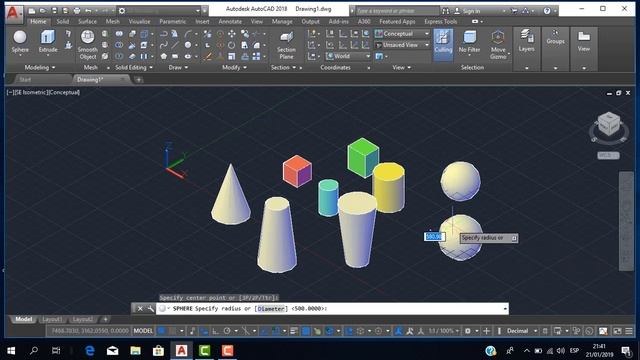The height and width of the screenshot is (360, 640).
Task: Toggle grid display in status bar
Action: click(x=162, y=331)
